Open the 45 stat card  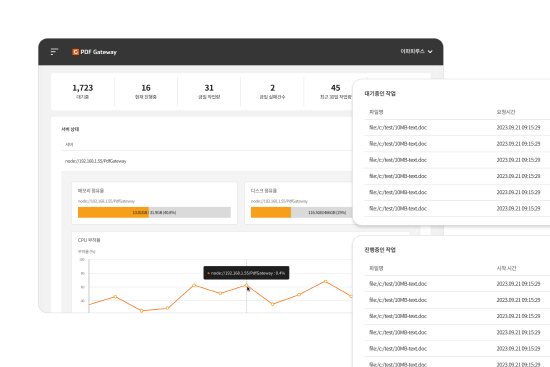click(335, 91)
